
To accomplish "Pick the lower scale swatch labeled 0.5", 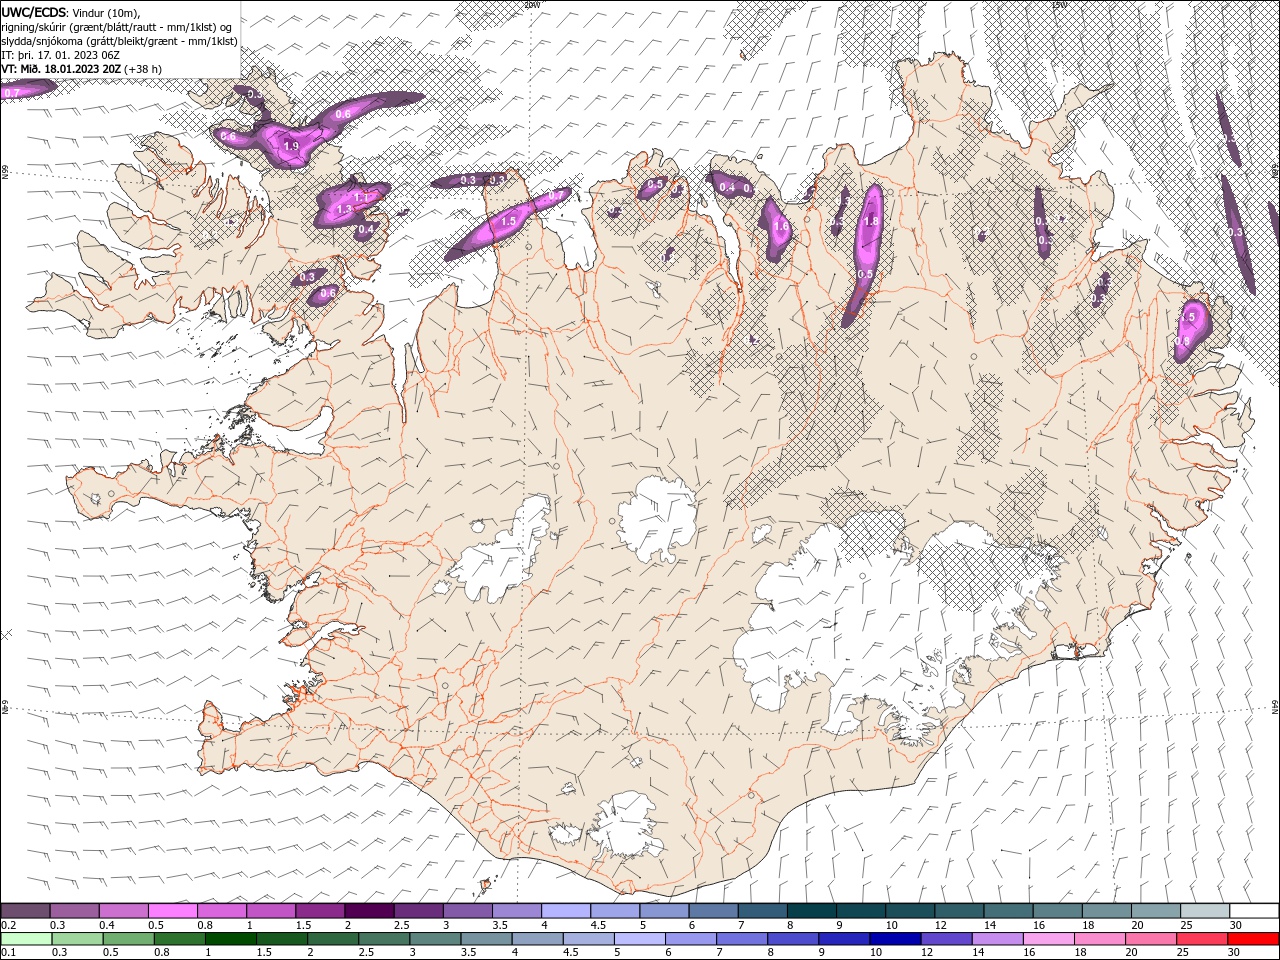I will pyautogui.click(x=129, y=939).
